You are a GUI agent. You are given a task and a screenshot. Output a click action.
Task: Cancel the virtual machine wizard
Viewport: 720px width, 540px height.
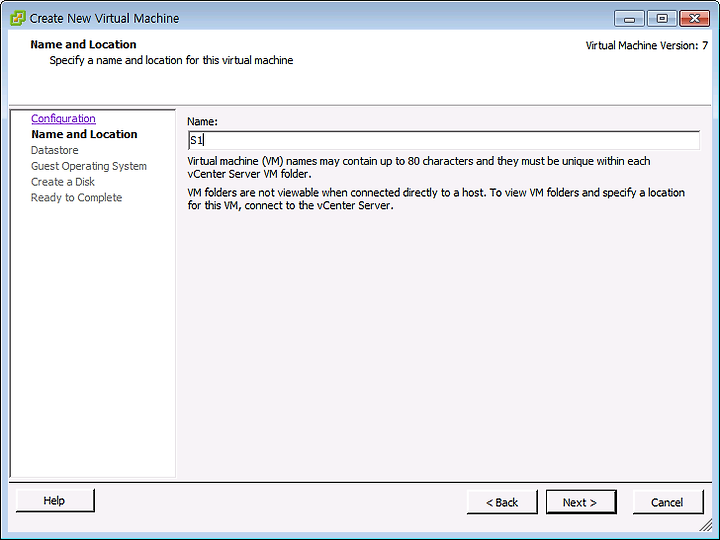[668, 502]
